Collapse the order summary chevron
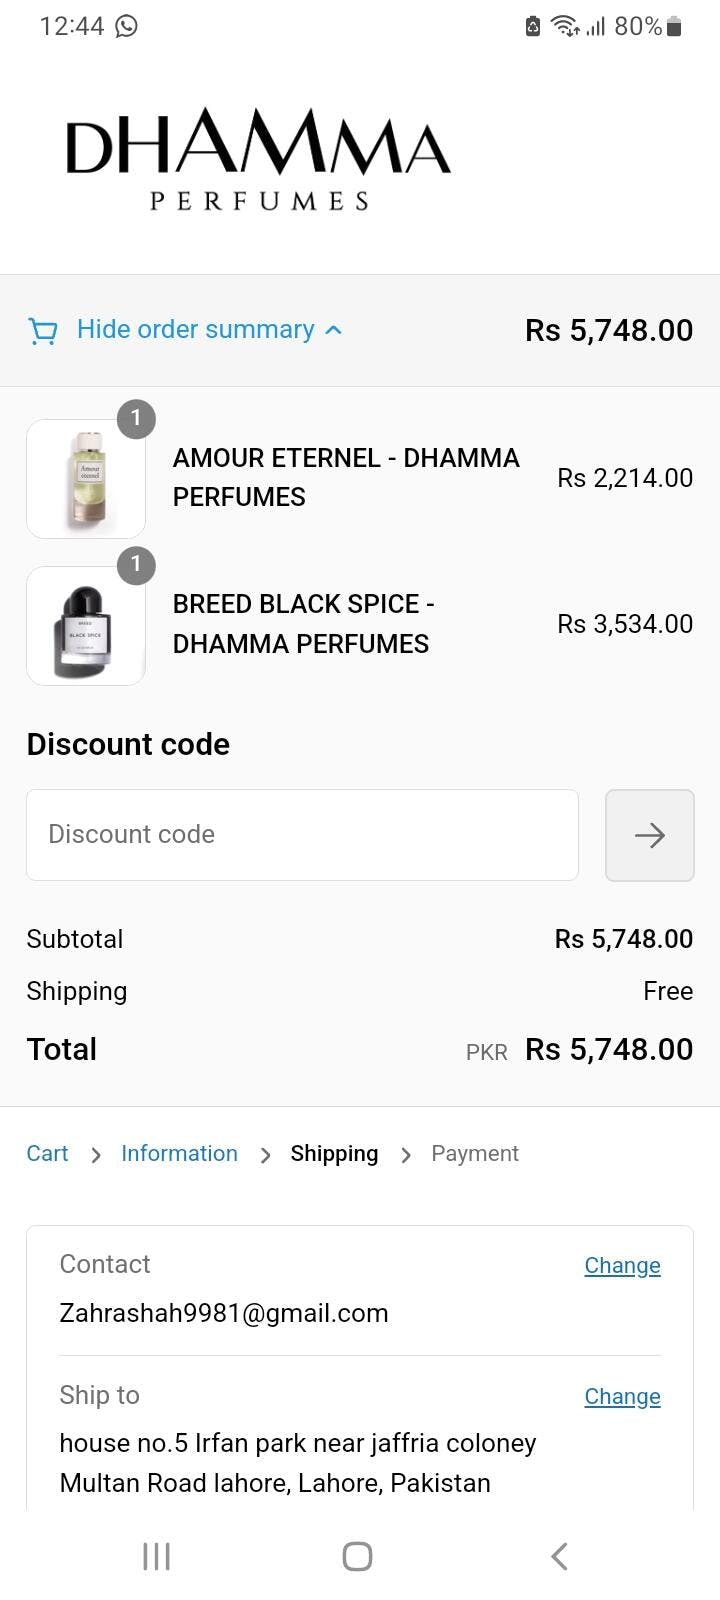720x1600 pixels. (334, 330)
